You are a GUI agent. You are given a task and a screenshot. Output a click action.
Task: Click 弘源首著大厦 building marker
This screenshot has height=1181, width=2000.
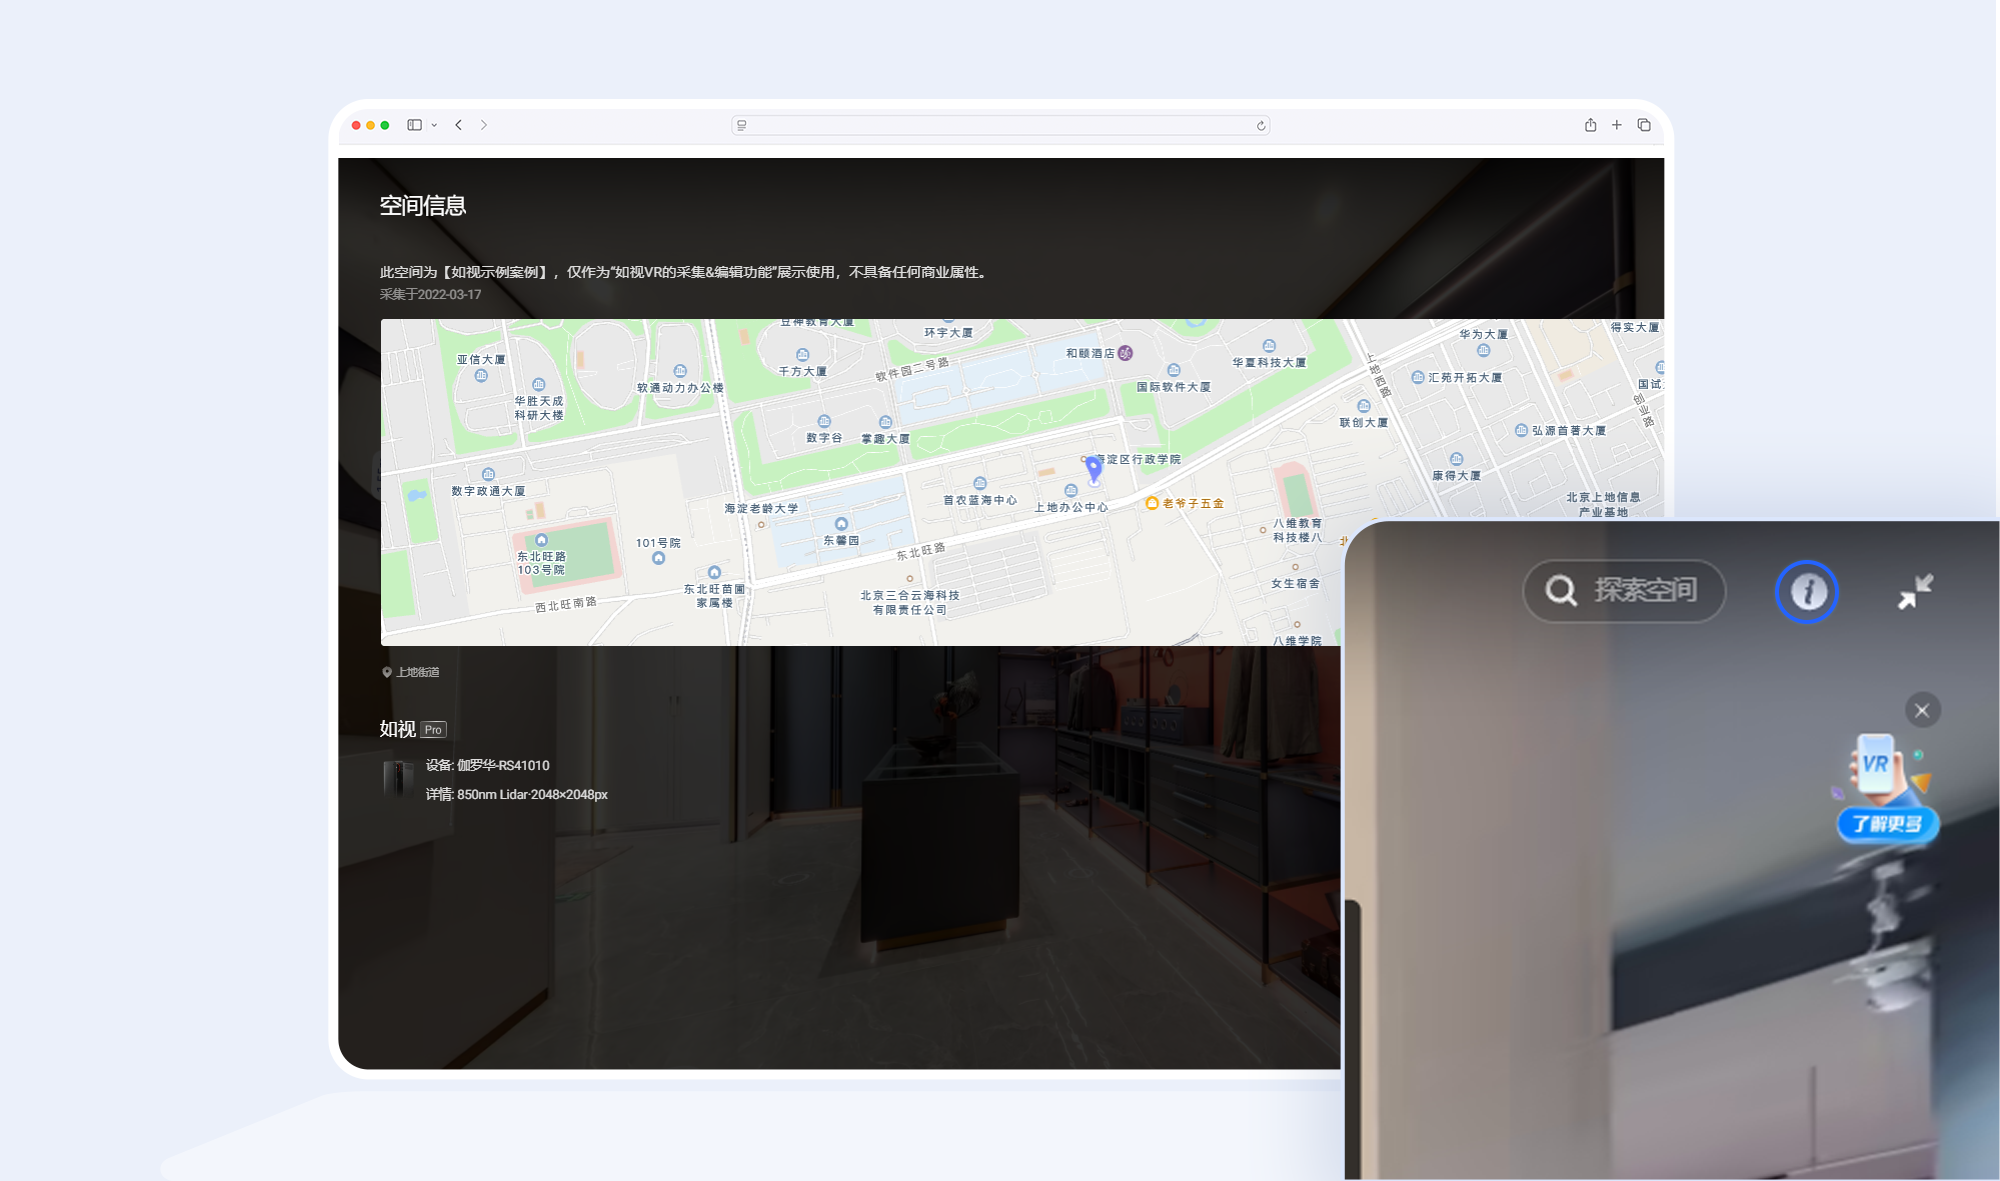coord(1522,431)
